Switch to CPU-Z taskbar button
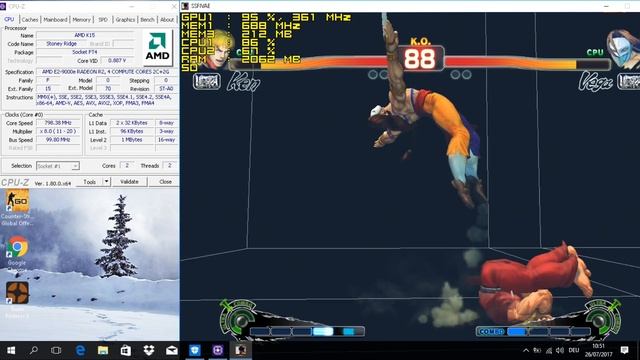Screen dimensions: 640x360 coord(218,350)
